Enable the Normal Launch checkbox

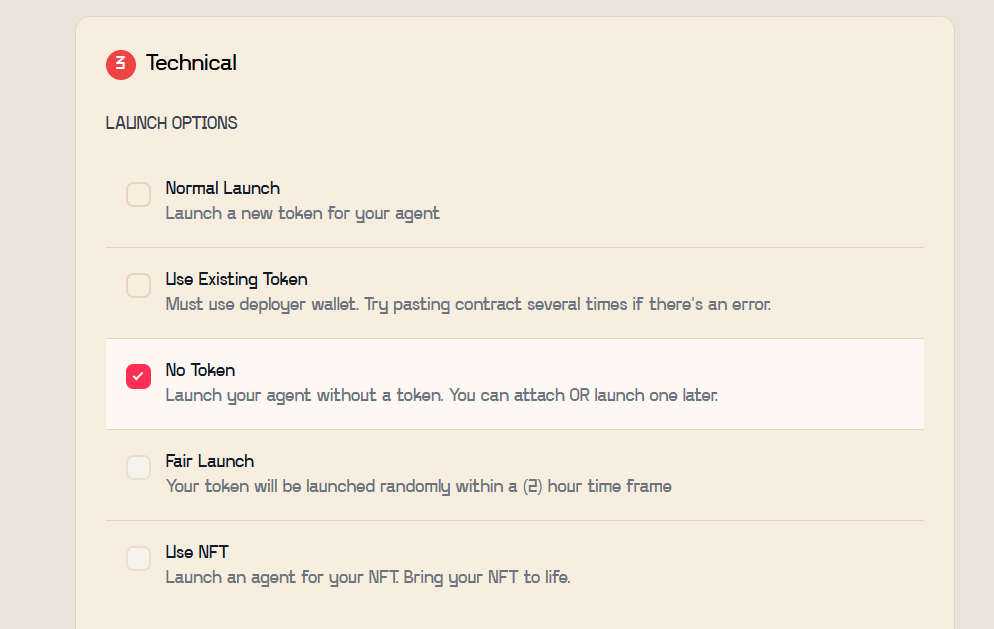[x=138, y=195]
